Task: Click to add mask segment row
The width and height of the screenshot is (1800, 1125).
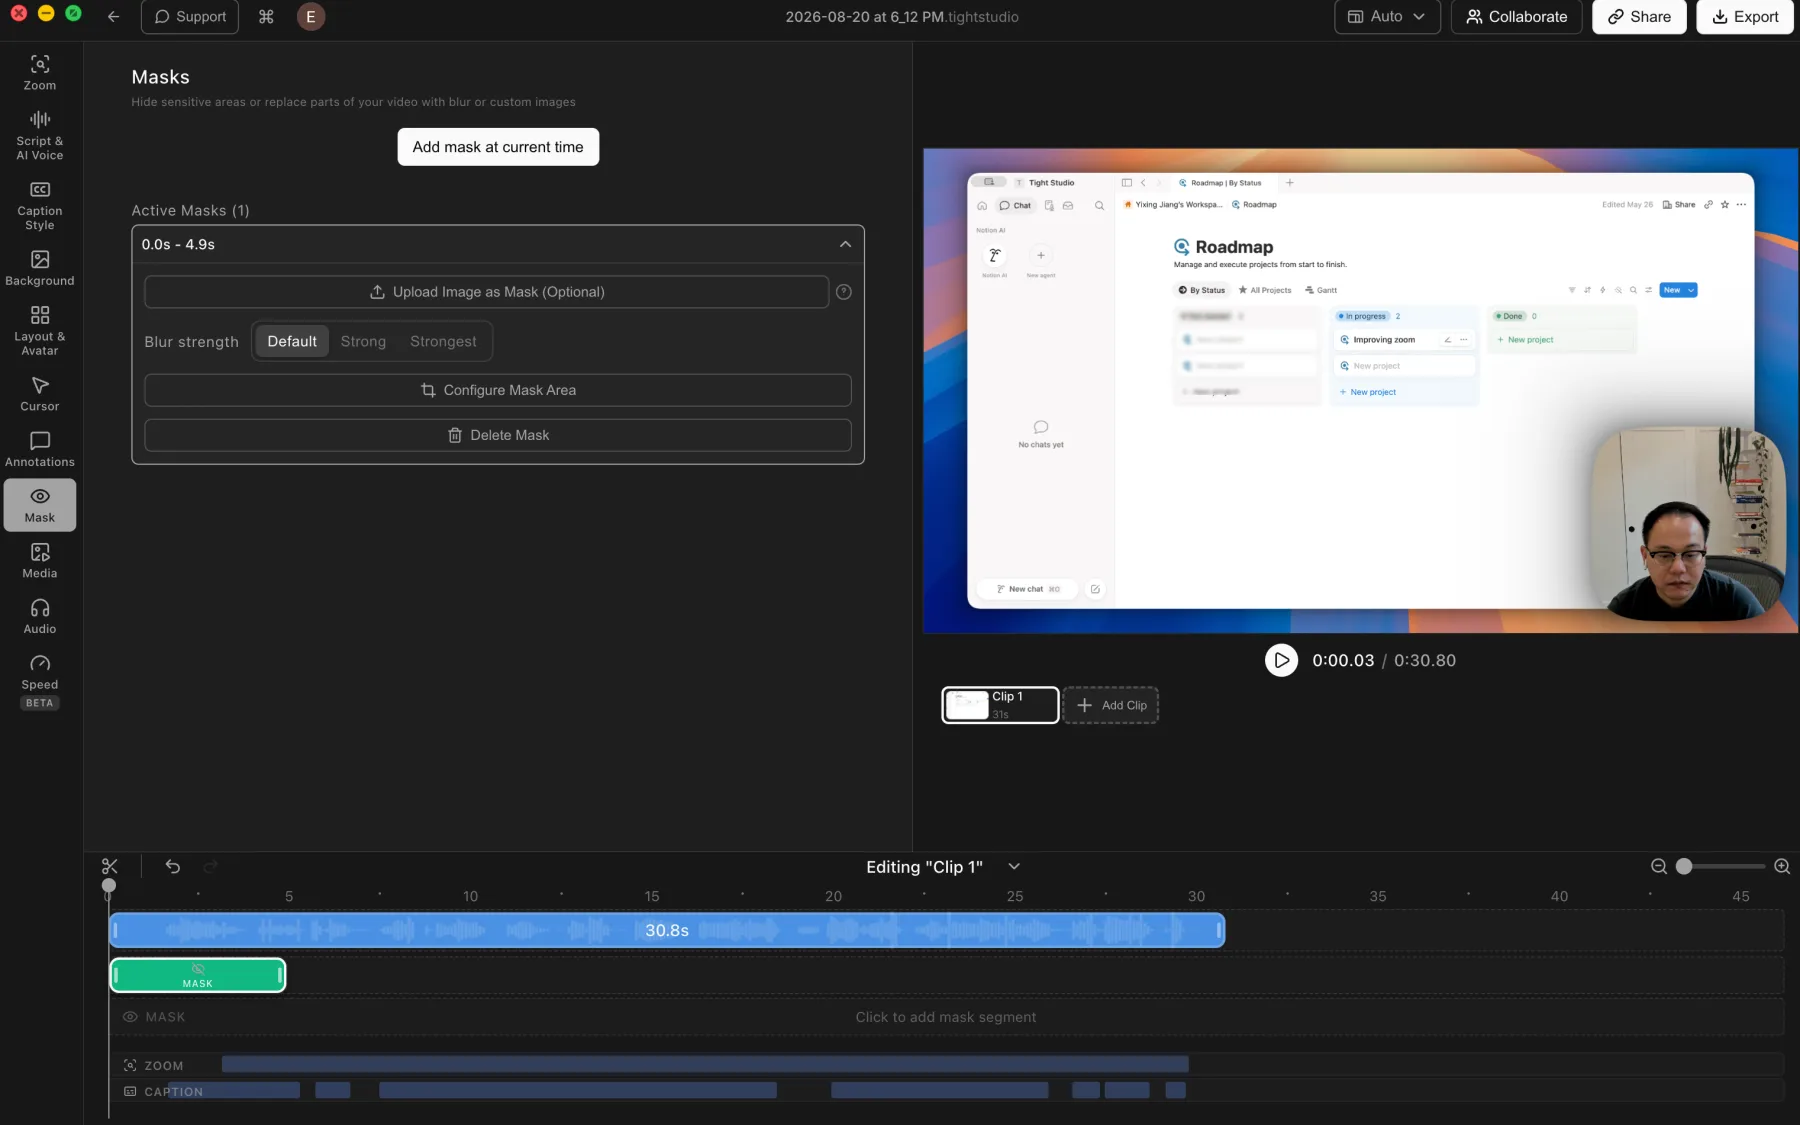Action: (946, 1017)
